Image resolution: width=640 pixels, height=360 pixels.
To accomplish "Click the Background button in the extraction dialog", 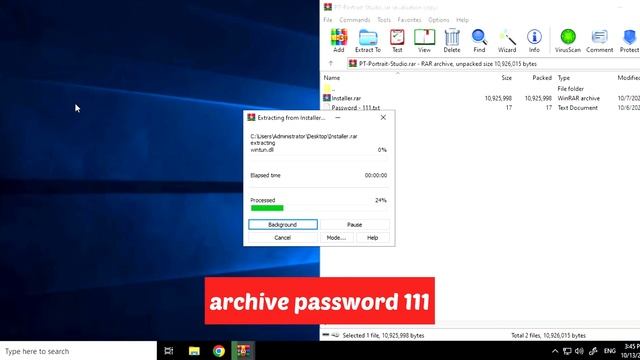I will [x=282, y=224].
